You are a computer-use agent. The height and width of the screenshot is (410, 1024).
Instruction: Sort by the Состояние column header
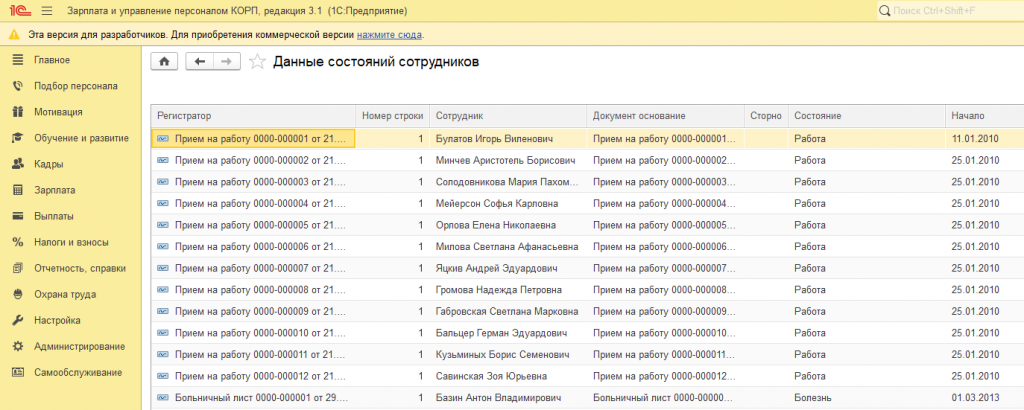pos(867,116)
